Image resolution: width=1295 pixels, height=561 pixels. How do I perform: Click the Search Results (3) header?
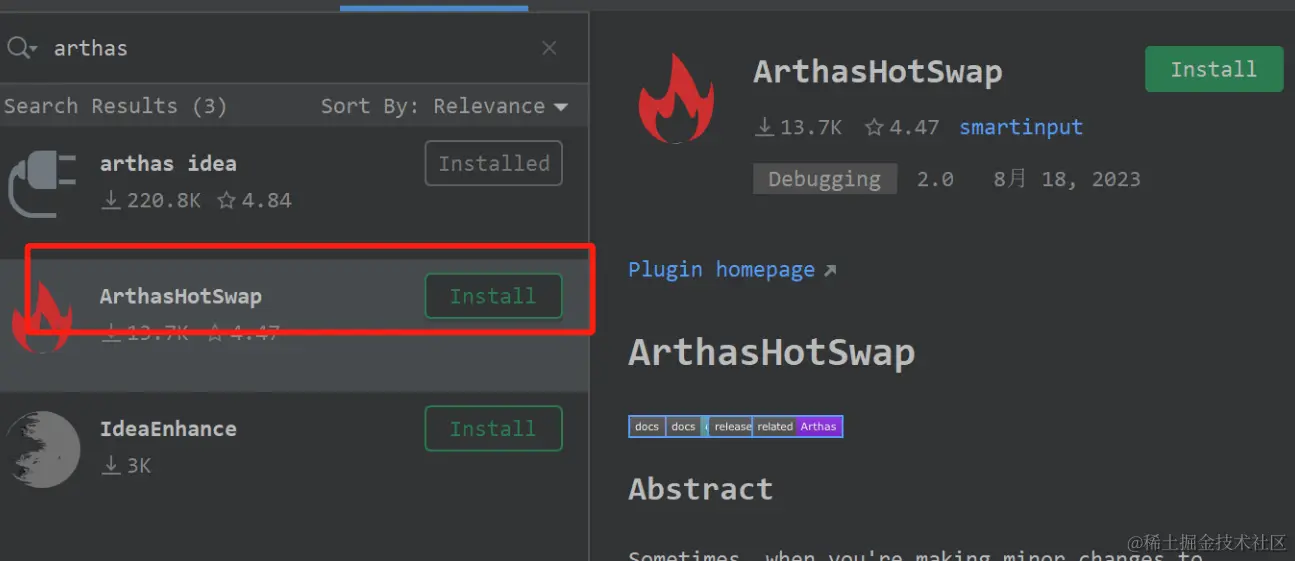click(116, 106)
